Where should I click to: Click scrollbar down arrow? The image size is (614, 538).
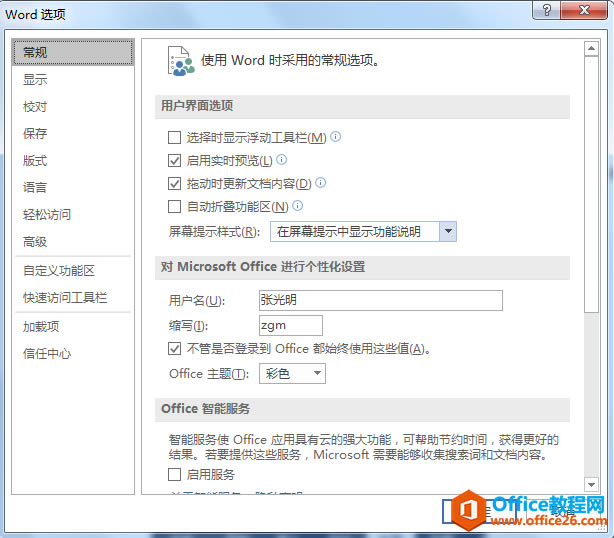(x=591, y=484)
